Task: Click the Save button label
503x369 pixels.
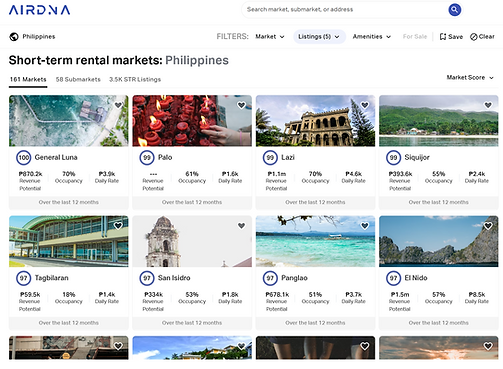Action: pos(455,37)
